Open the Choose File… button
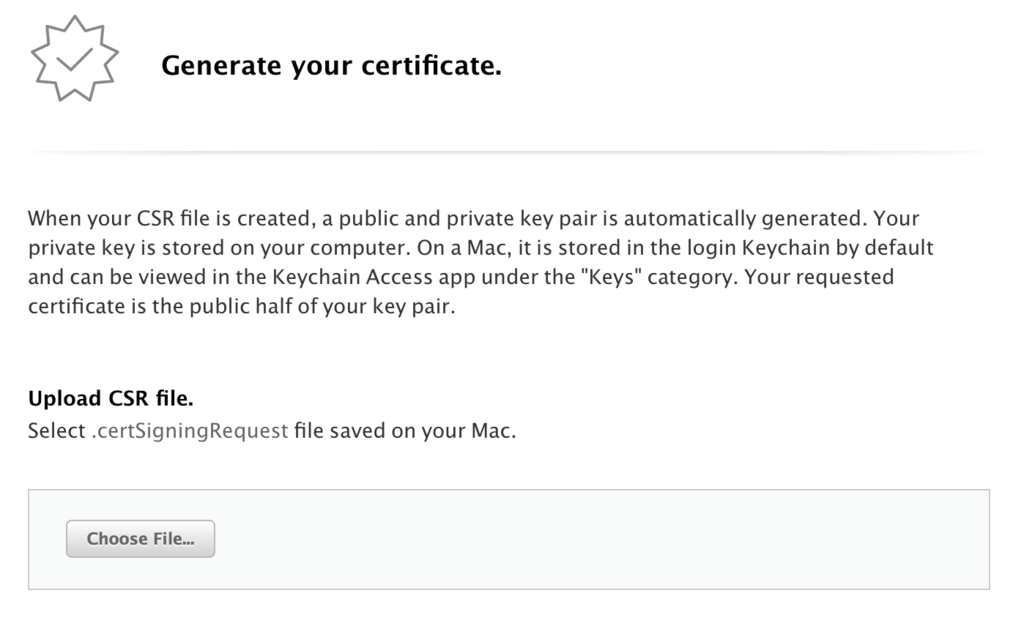The height and width of the screenshot is (631, 1024). click(140, 539)
